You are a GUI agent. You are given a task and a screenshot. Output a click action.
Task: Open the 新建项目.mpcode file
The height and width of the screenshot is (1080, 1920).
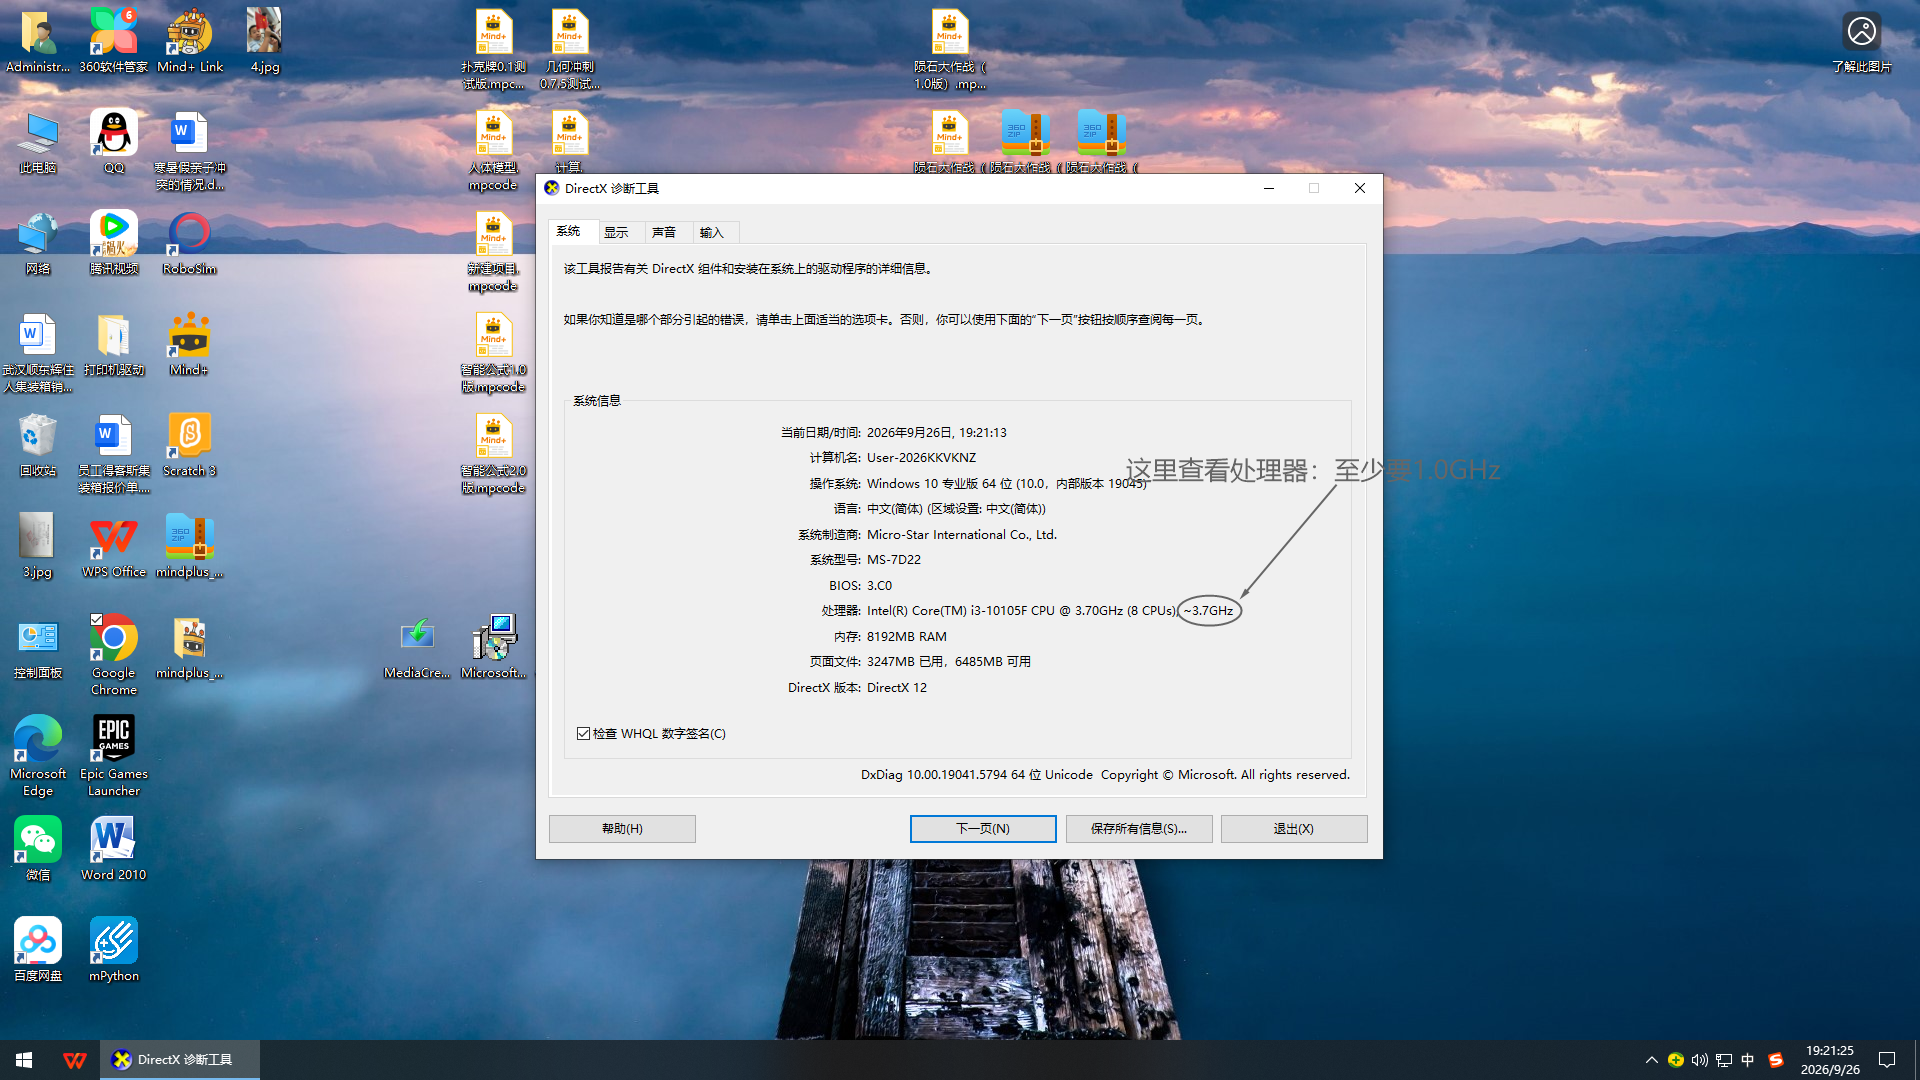point(494,251)
